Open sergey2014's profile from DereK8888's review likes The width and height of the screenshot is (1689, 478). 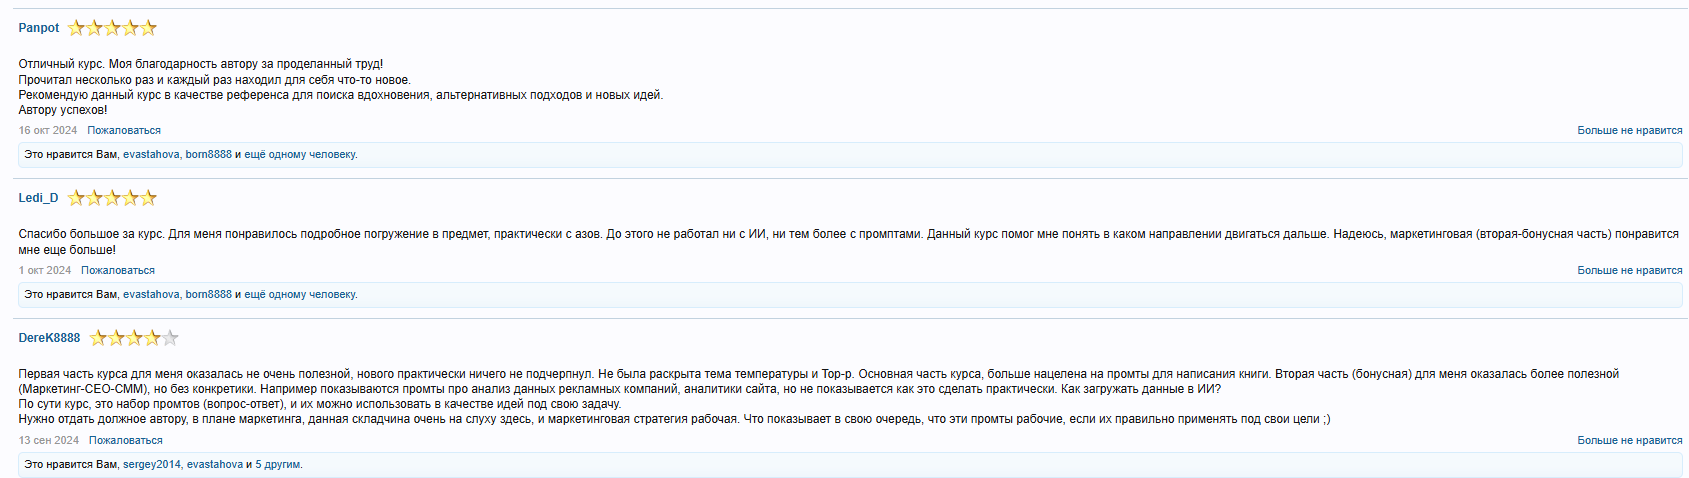tap(152, 465)
